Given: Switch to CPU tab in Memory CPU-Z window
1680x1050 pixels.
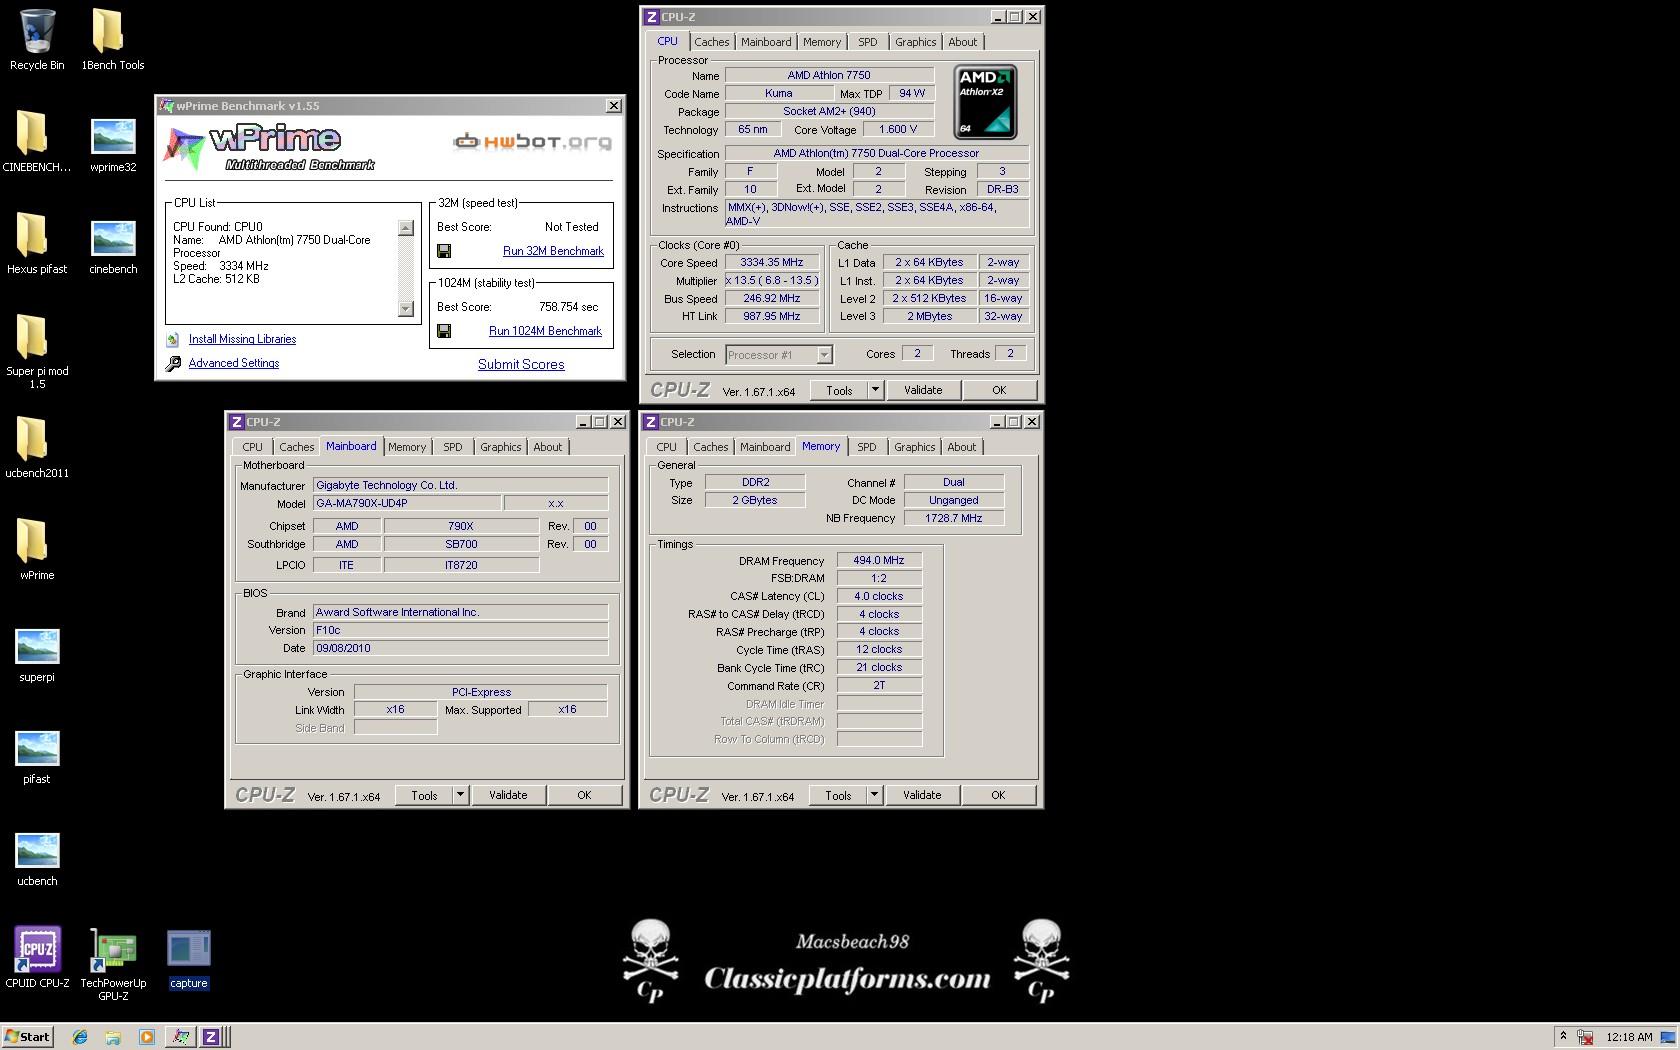Looking at the screenshot, I should coord(666,447).
